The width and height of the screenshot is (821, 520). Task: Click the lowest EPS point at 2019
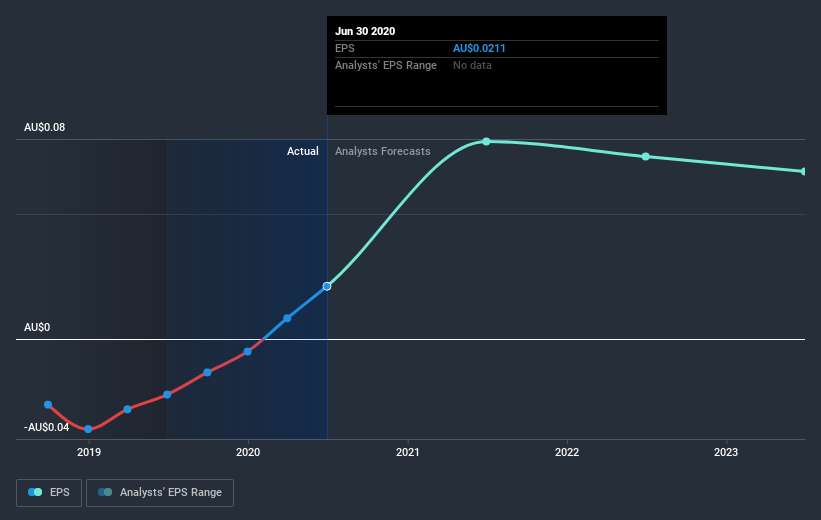coord(88,429)
